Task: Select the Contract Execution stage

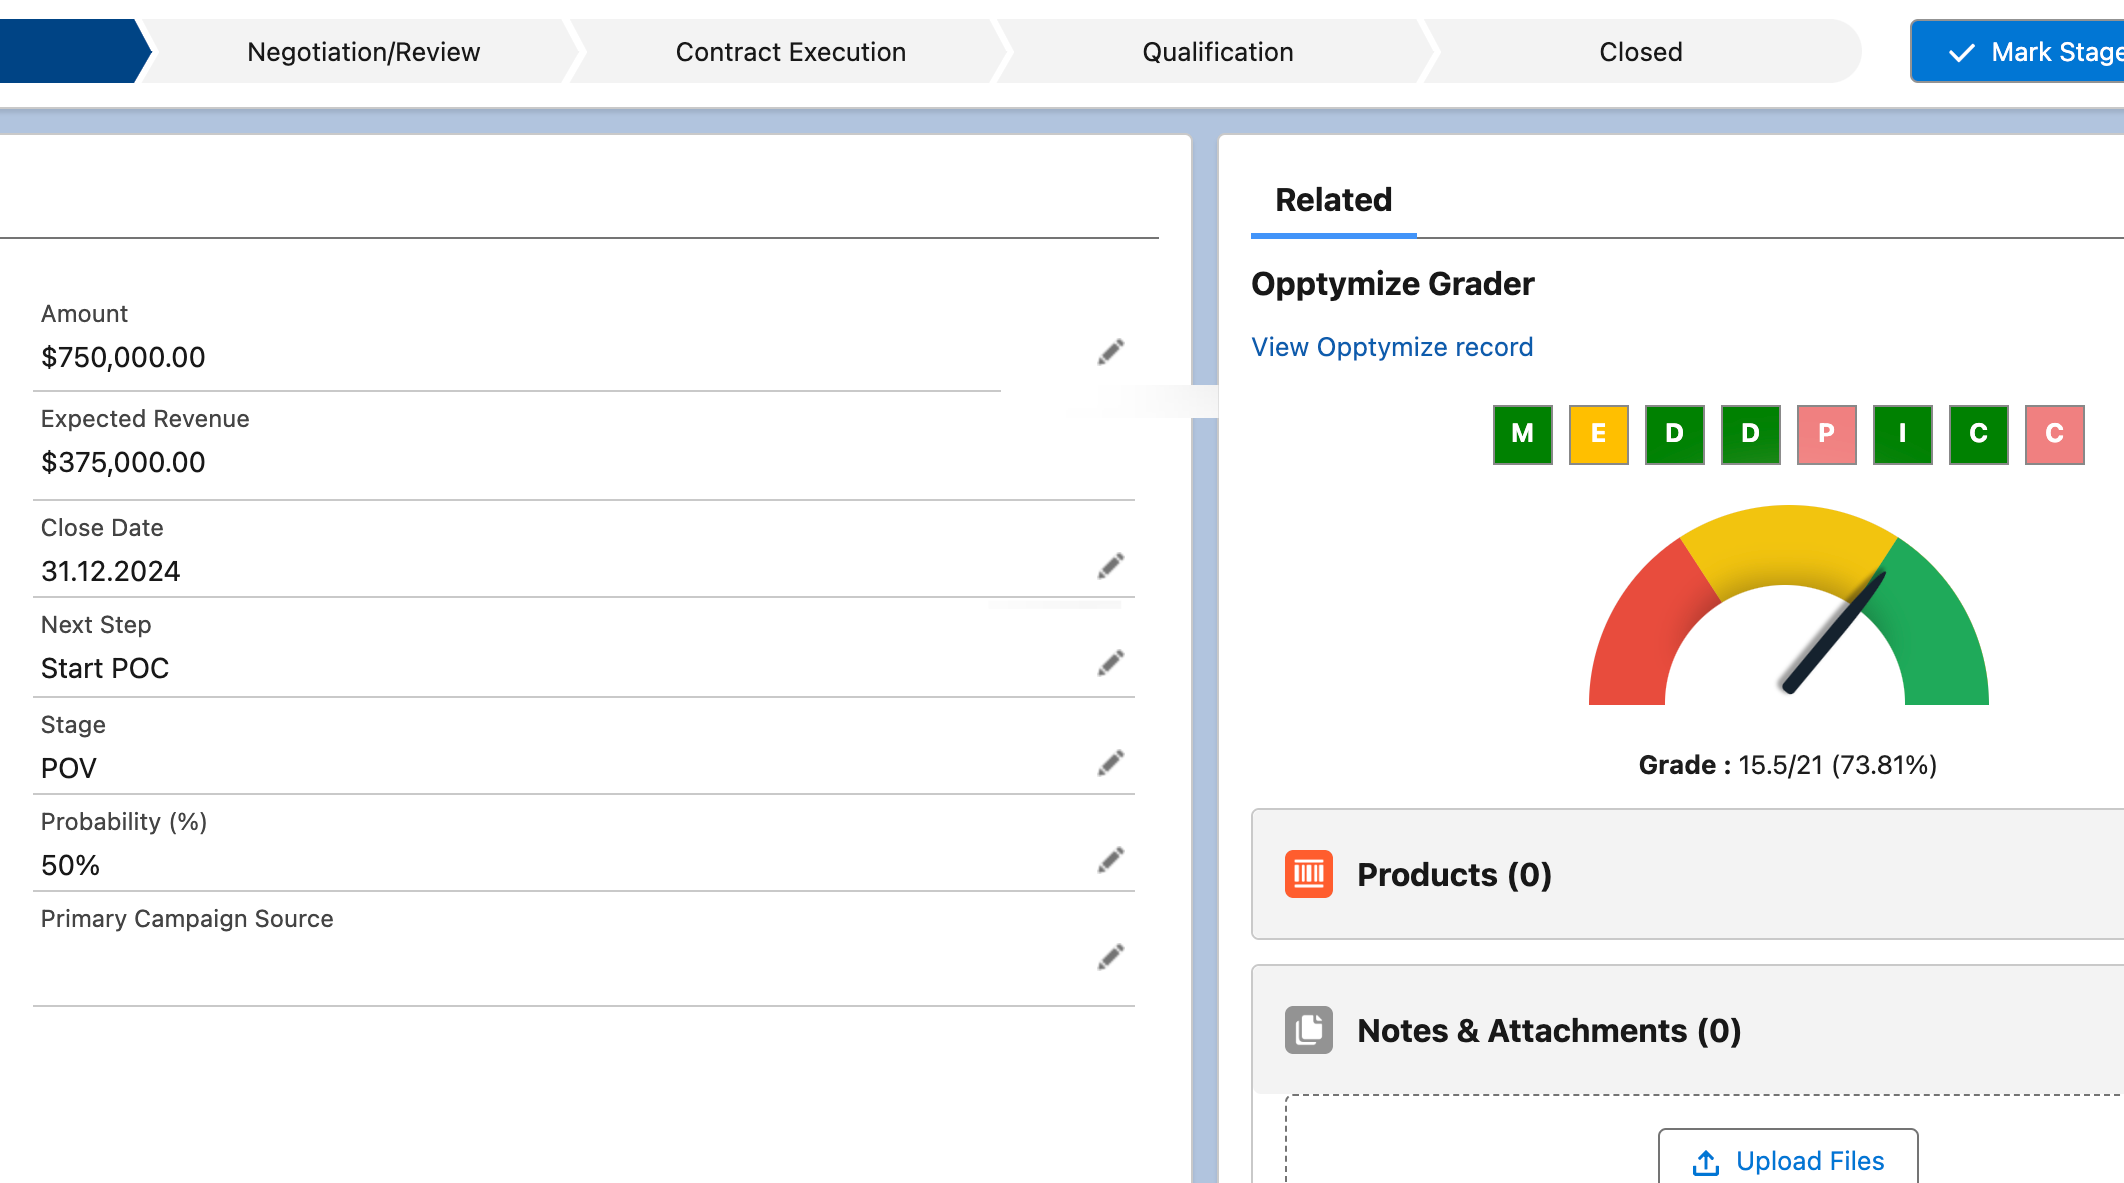Action: coord(790,52)
